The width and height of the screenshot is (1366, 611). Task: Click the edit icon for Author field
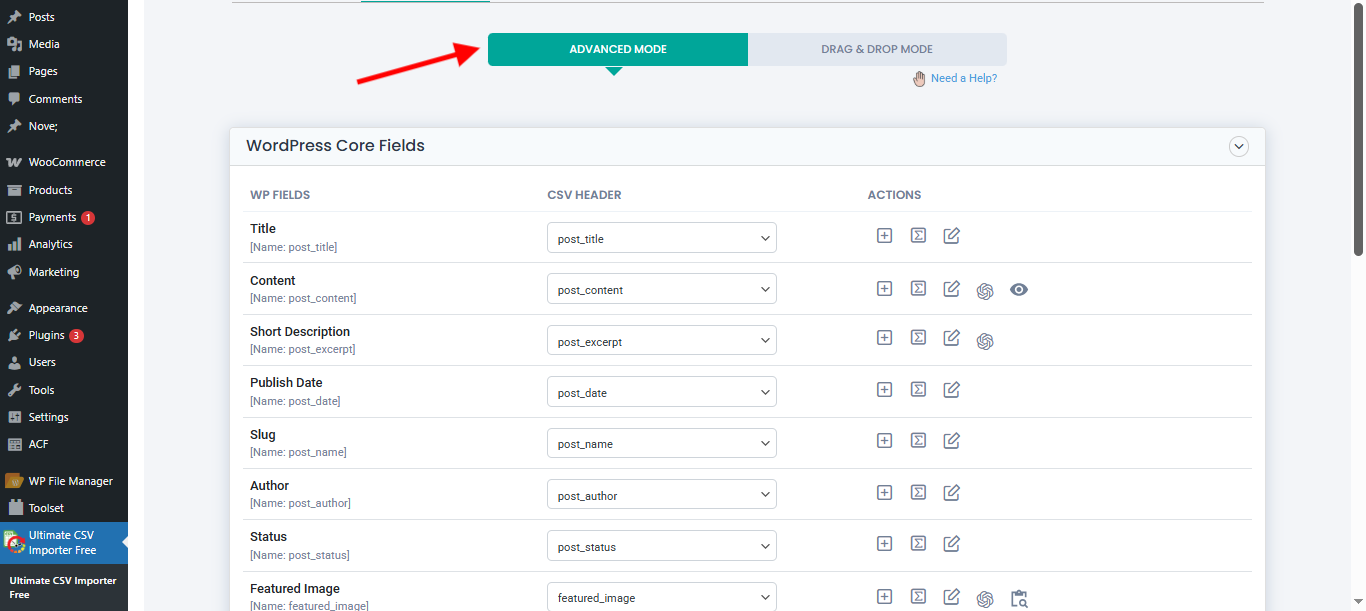[x=951, y=492]
